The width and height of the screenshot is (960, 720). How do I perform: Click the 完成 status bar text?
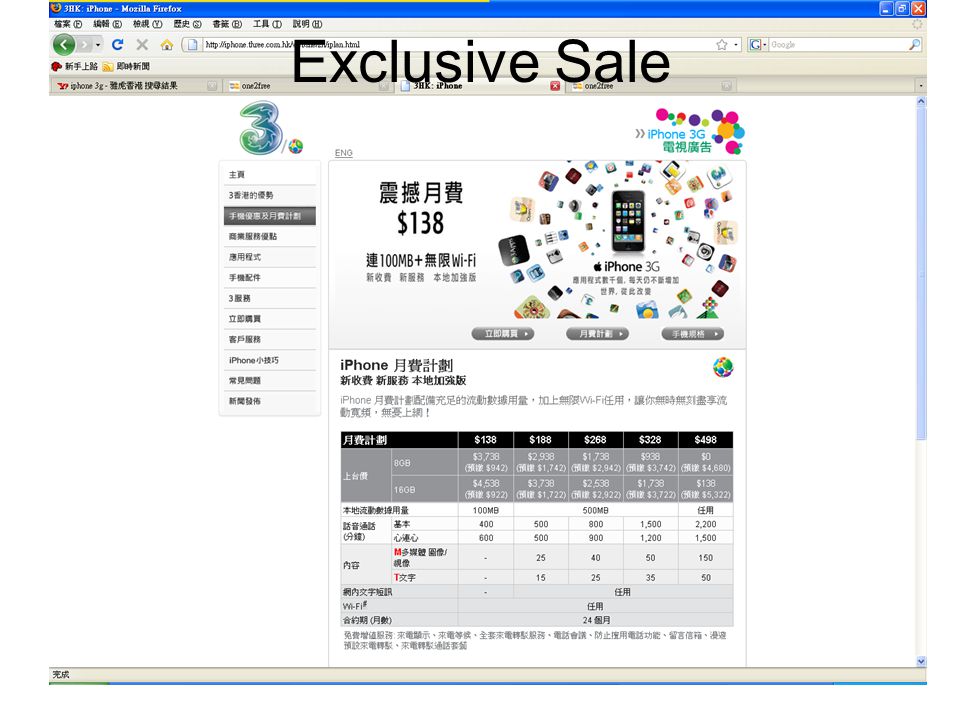coord(61,674)
